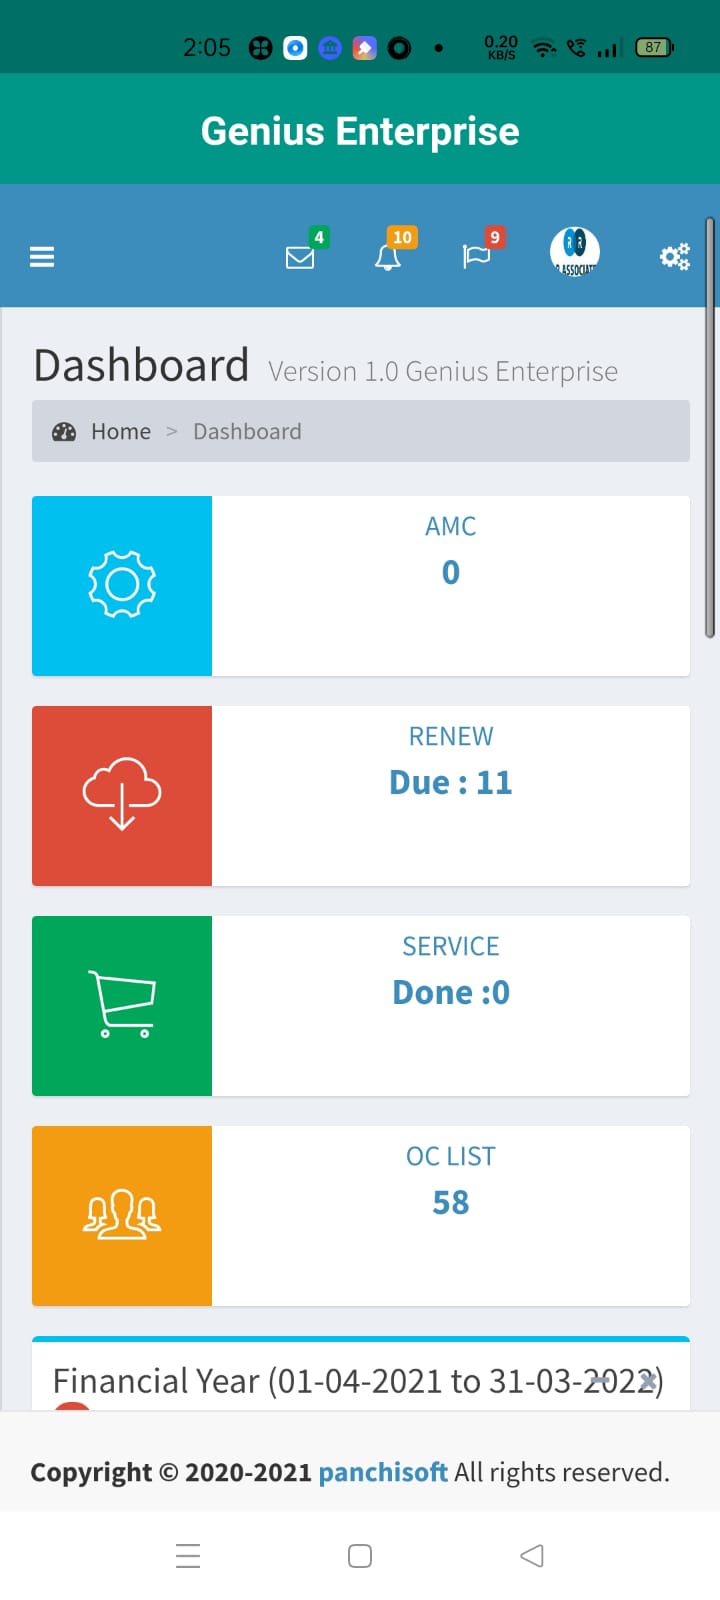Tap the Android back navigation button
The width and height of the screenshot is (720, 1600).
tap(532, 1555)
